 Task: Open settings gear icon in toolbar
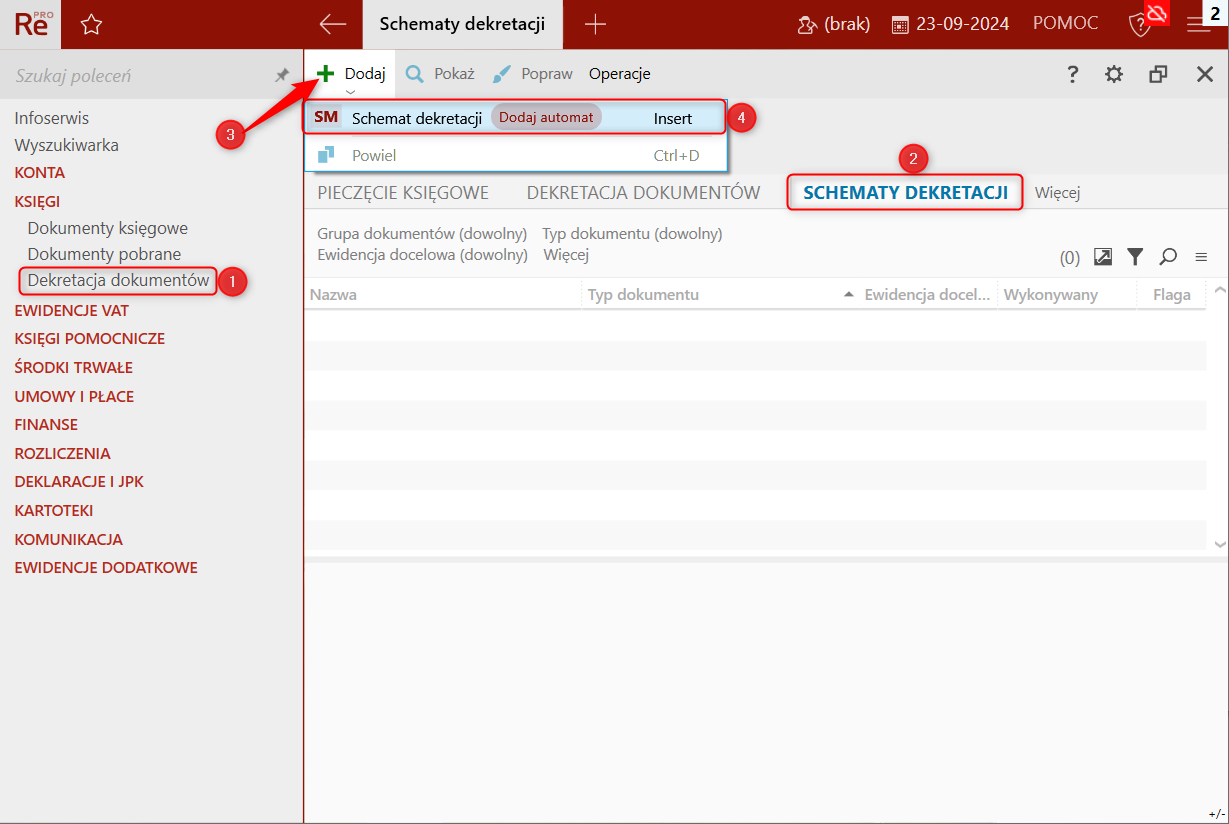coord(1114,74)
